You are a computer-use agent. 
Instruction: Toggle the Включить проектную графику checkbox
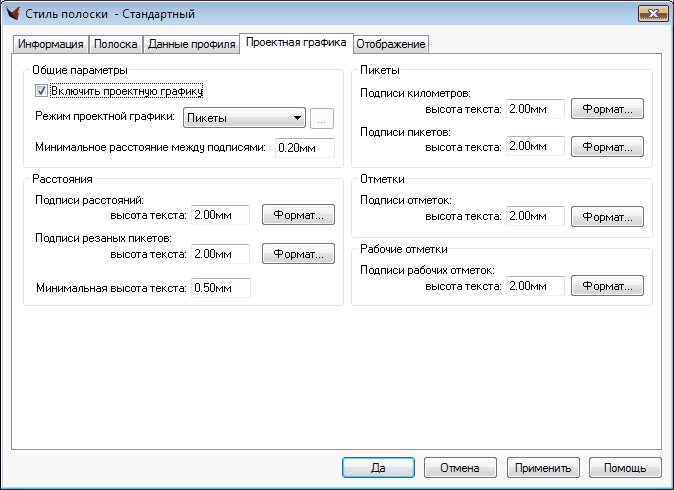click(x=41, y=92)
